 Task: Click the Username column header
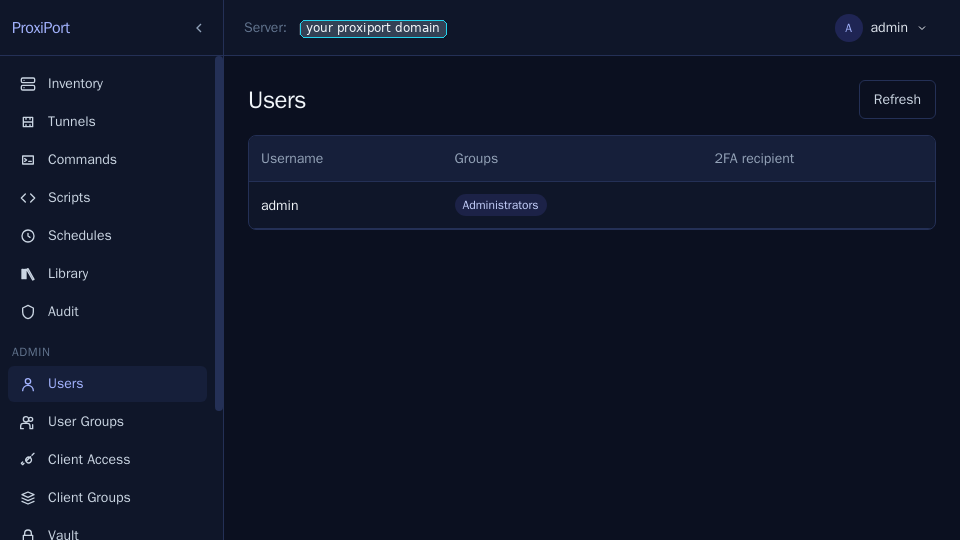pyautogui.click(x=292, y=159)
